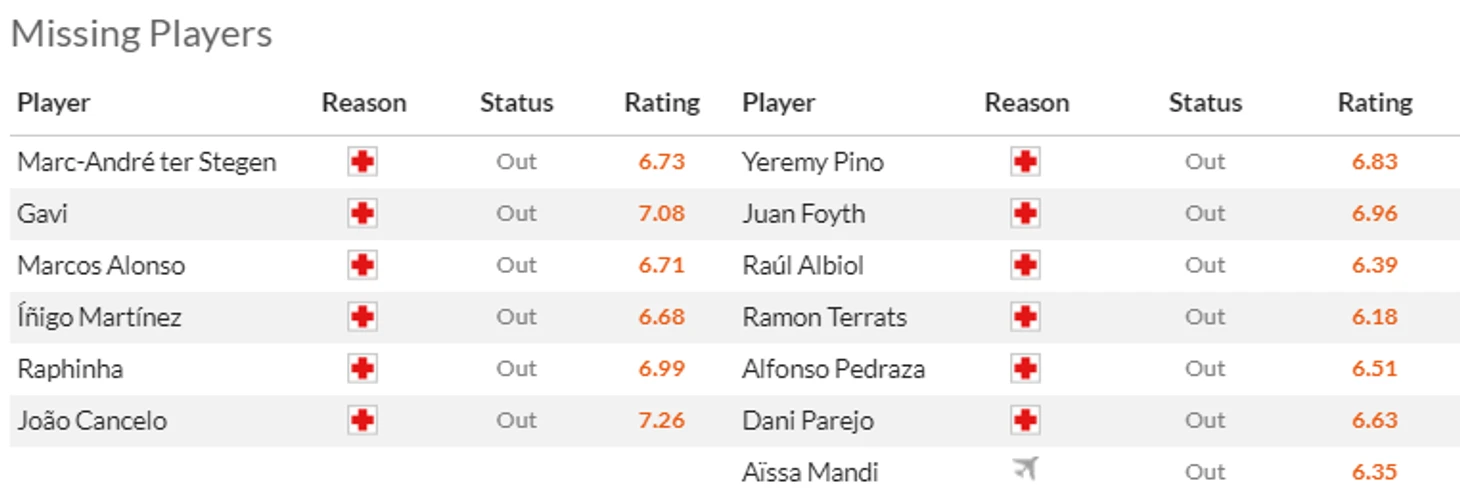Image resolution: width=1460 pixels, height=502 pixels.
Task: Select Íñigo Martínez player name
Action: click(x=100, y=318)
